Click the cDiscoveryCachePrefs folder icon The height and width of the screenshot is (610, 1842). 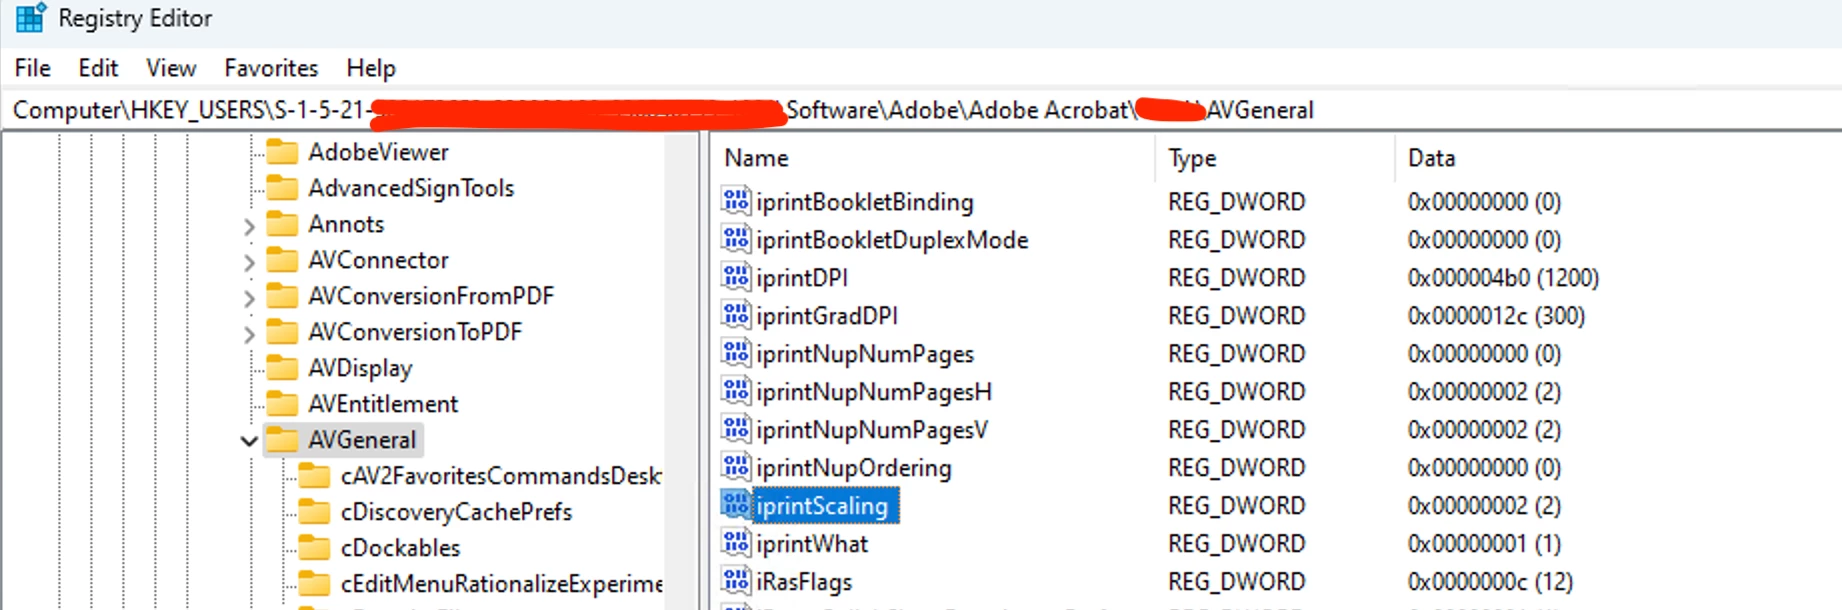point(315,512)
